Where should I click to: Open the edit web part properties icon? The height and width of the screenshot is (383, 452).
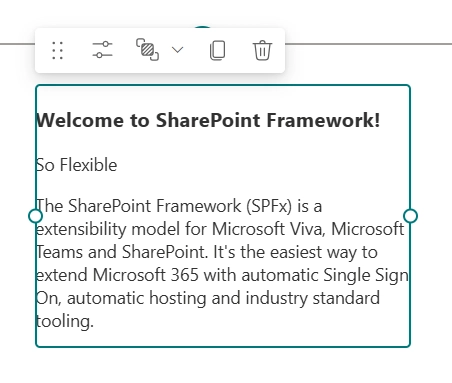click(x=102, y=50)
